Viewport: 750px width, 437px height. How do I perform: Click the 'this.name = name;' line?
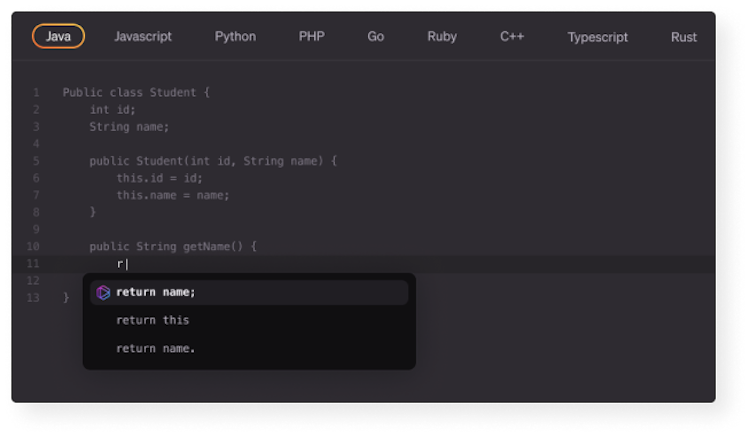(x=173, y=195)
